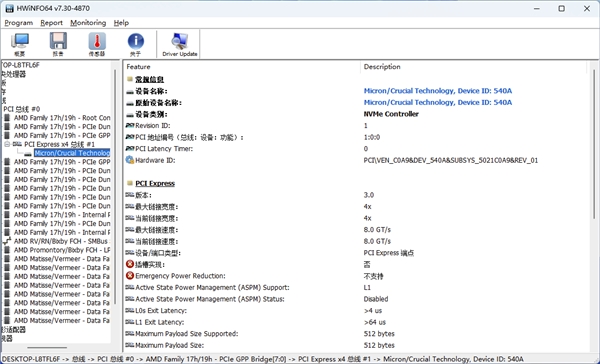
Task: Click the Disabled ASPM status value
Action: (x=376, y=299)
